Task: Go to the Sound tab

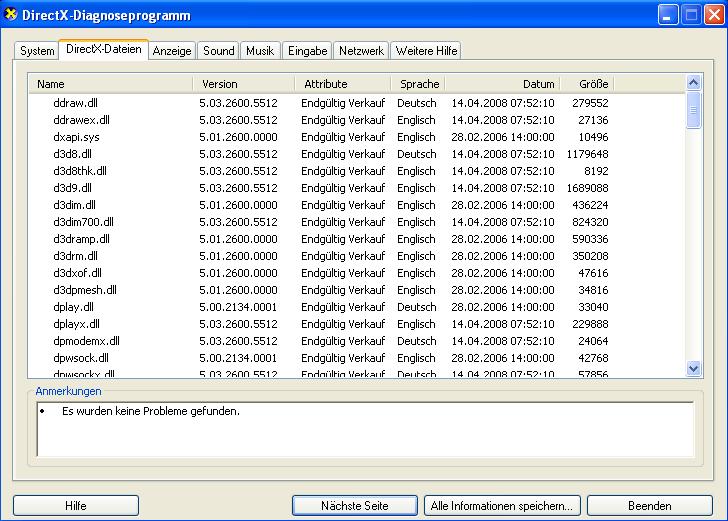Action: coord(218,51)
